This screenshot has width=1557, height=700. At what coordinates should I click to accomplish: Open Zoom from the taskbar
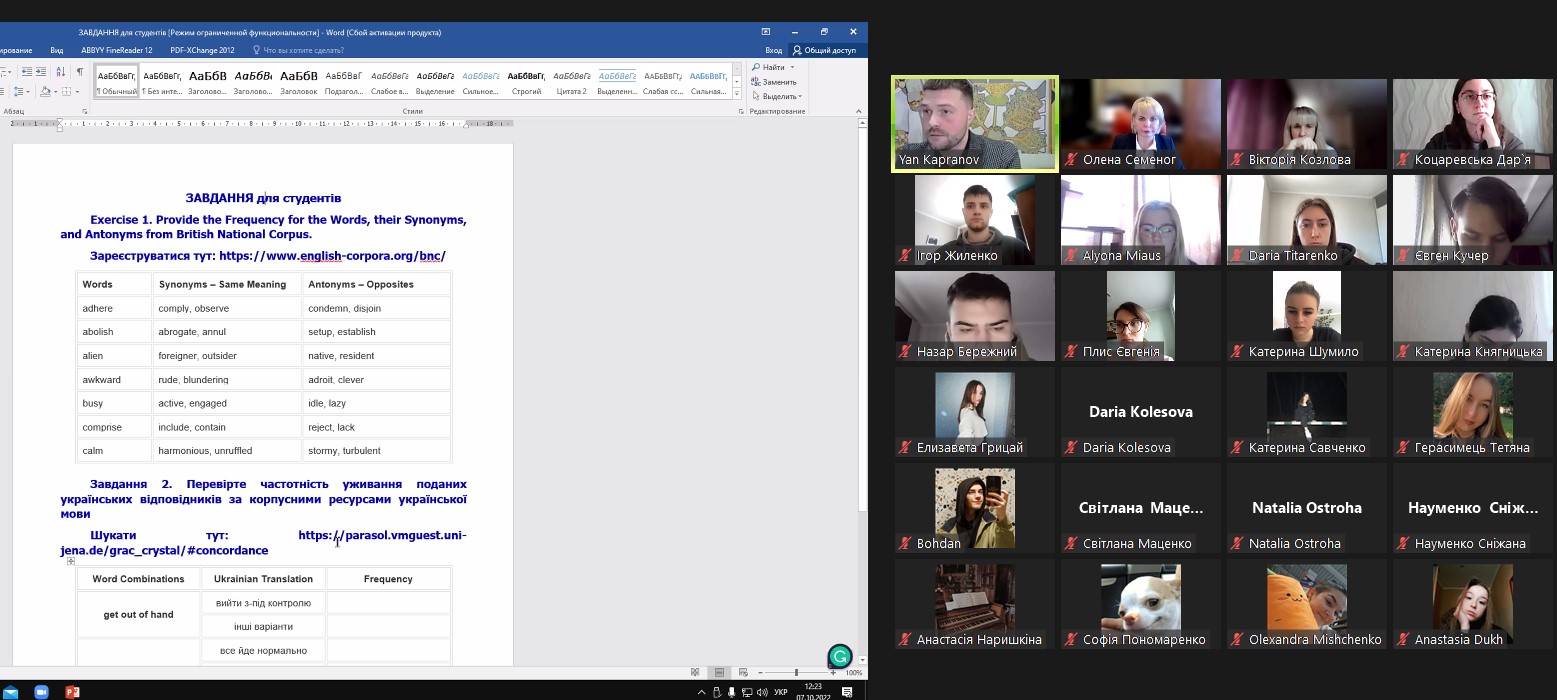pyautogui.click(x=42, y=692)
